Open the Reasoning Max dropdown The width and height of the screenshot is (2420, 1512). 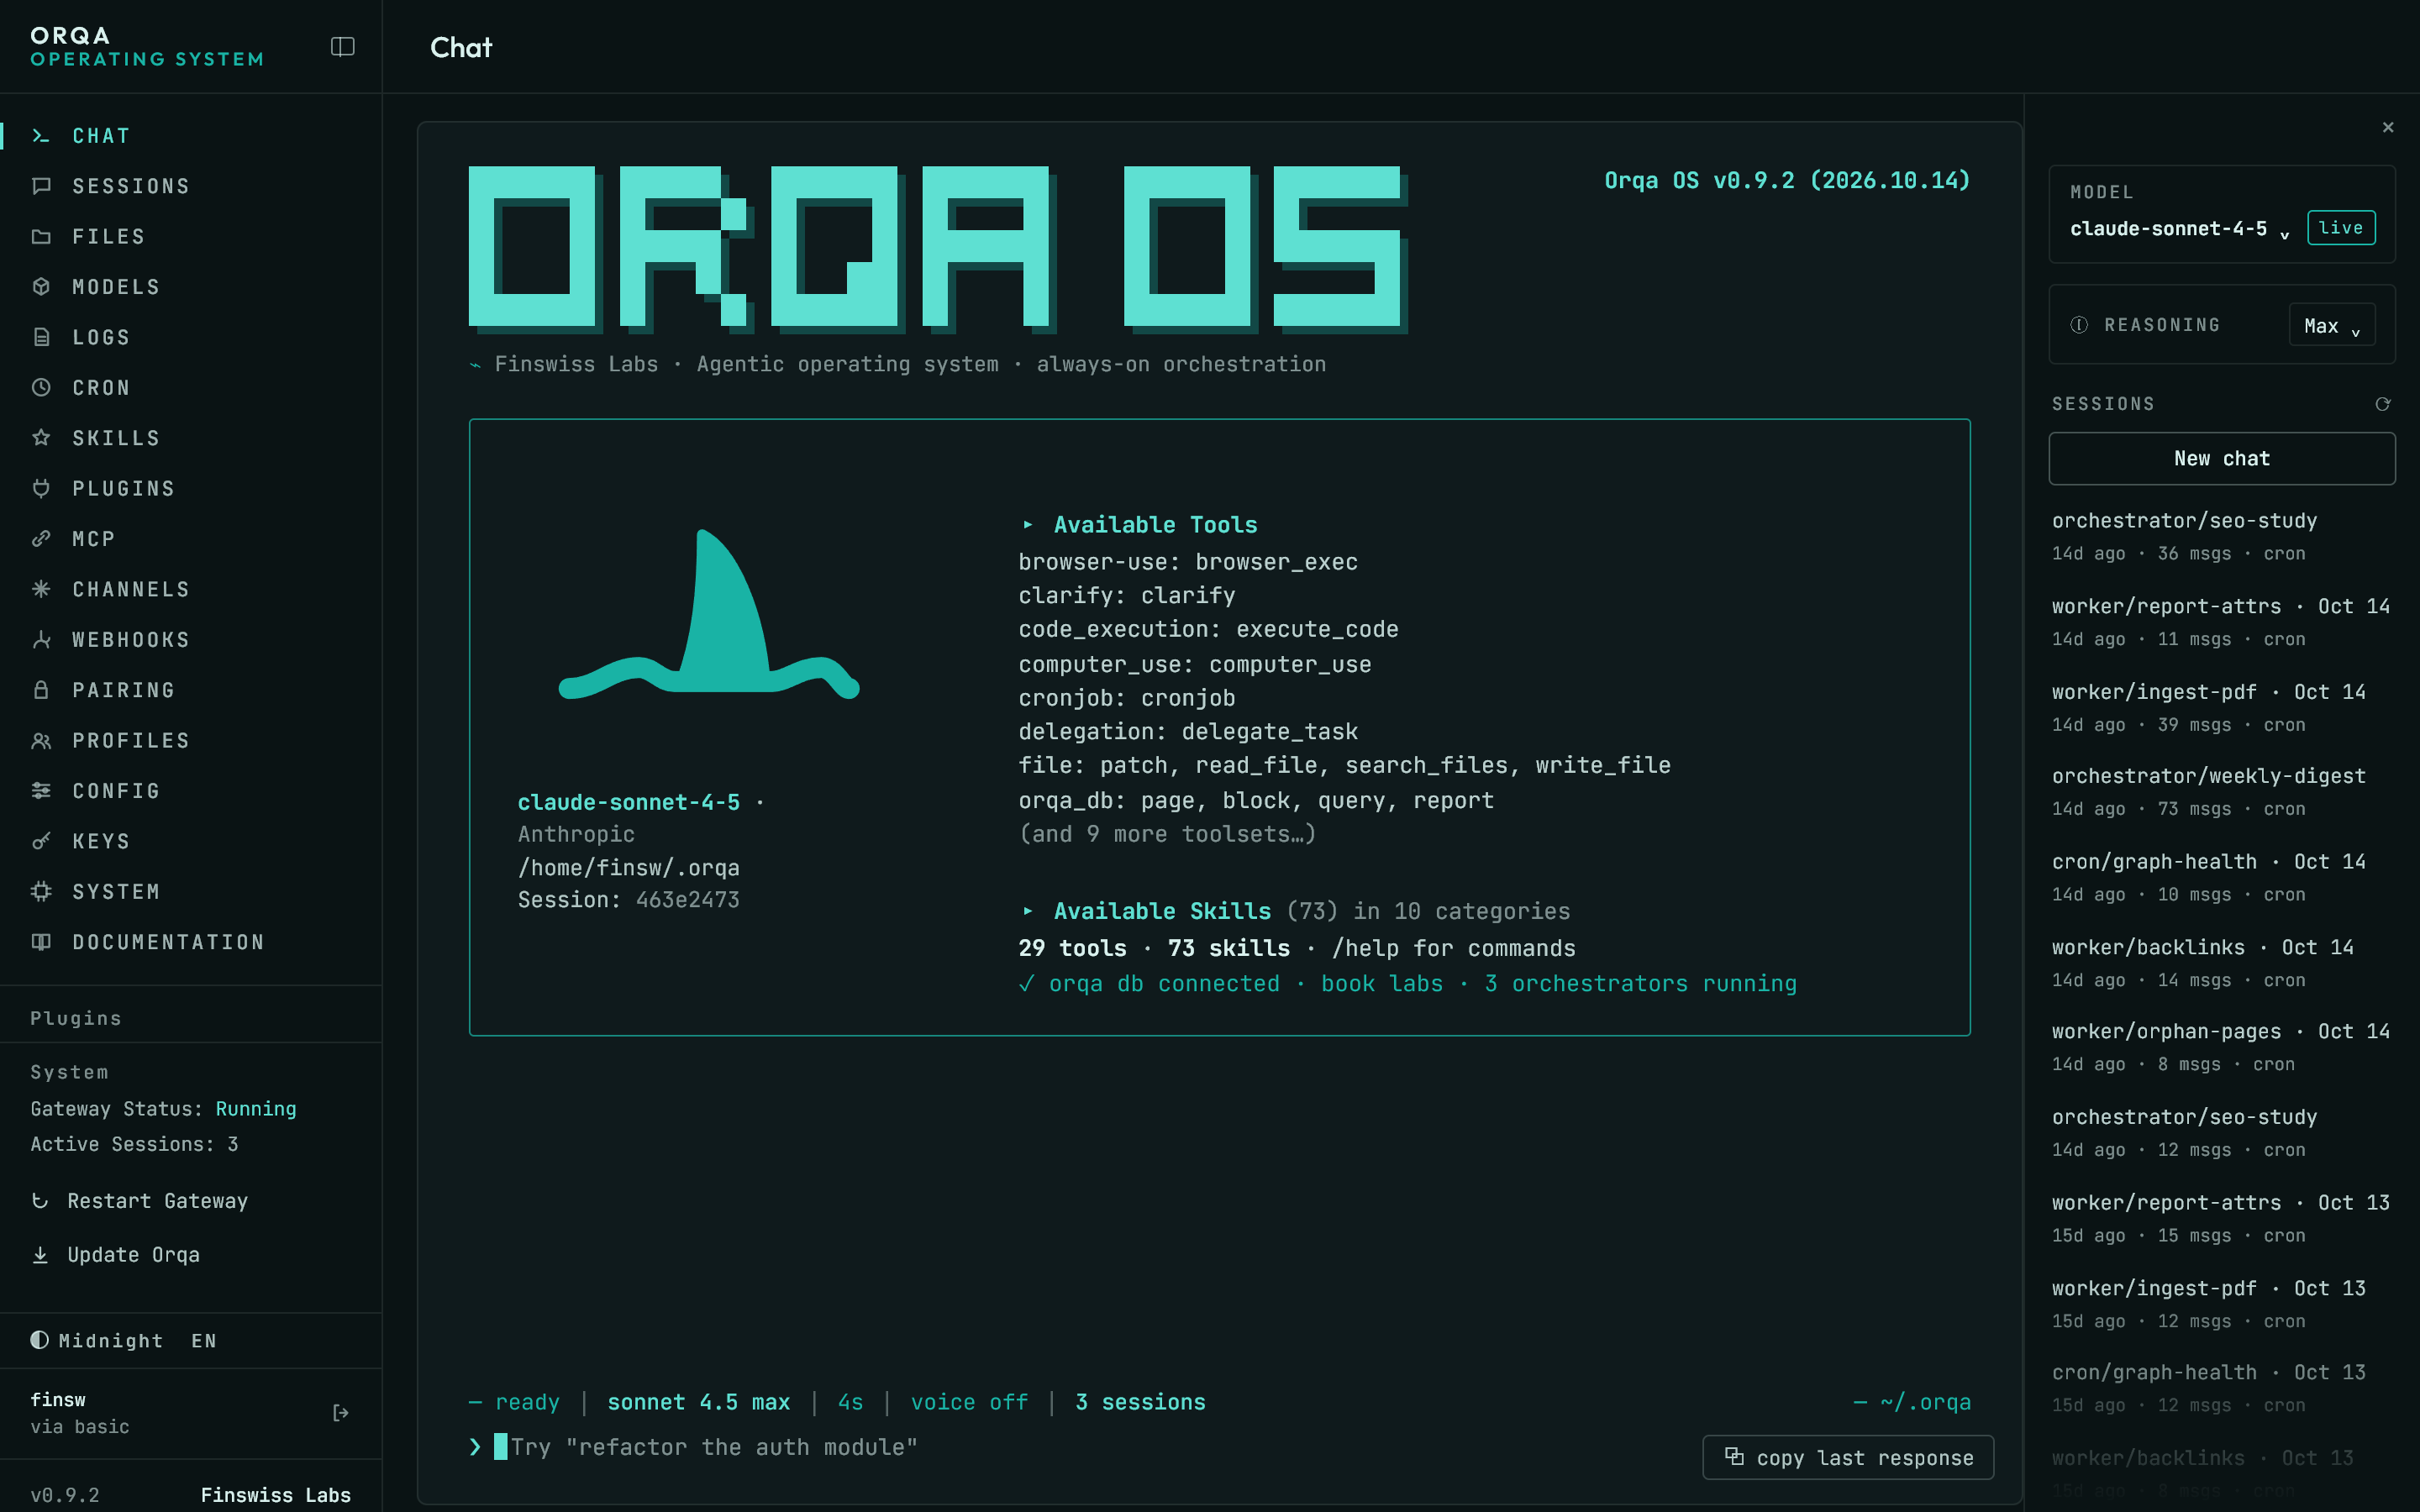[2332, 326]
